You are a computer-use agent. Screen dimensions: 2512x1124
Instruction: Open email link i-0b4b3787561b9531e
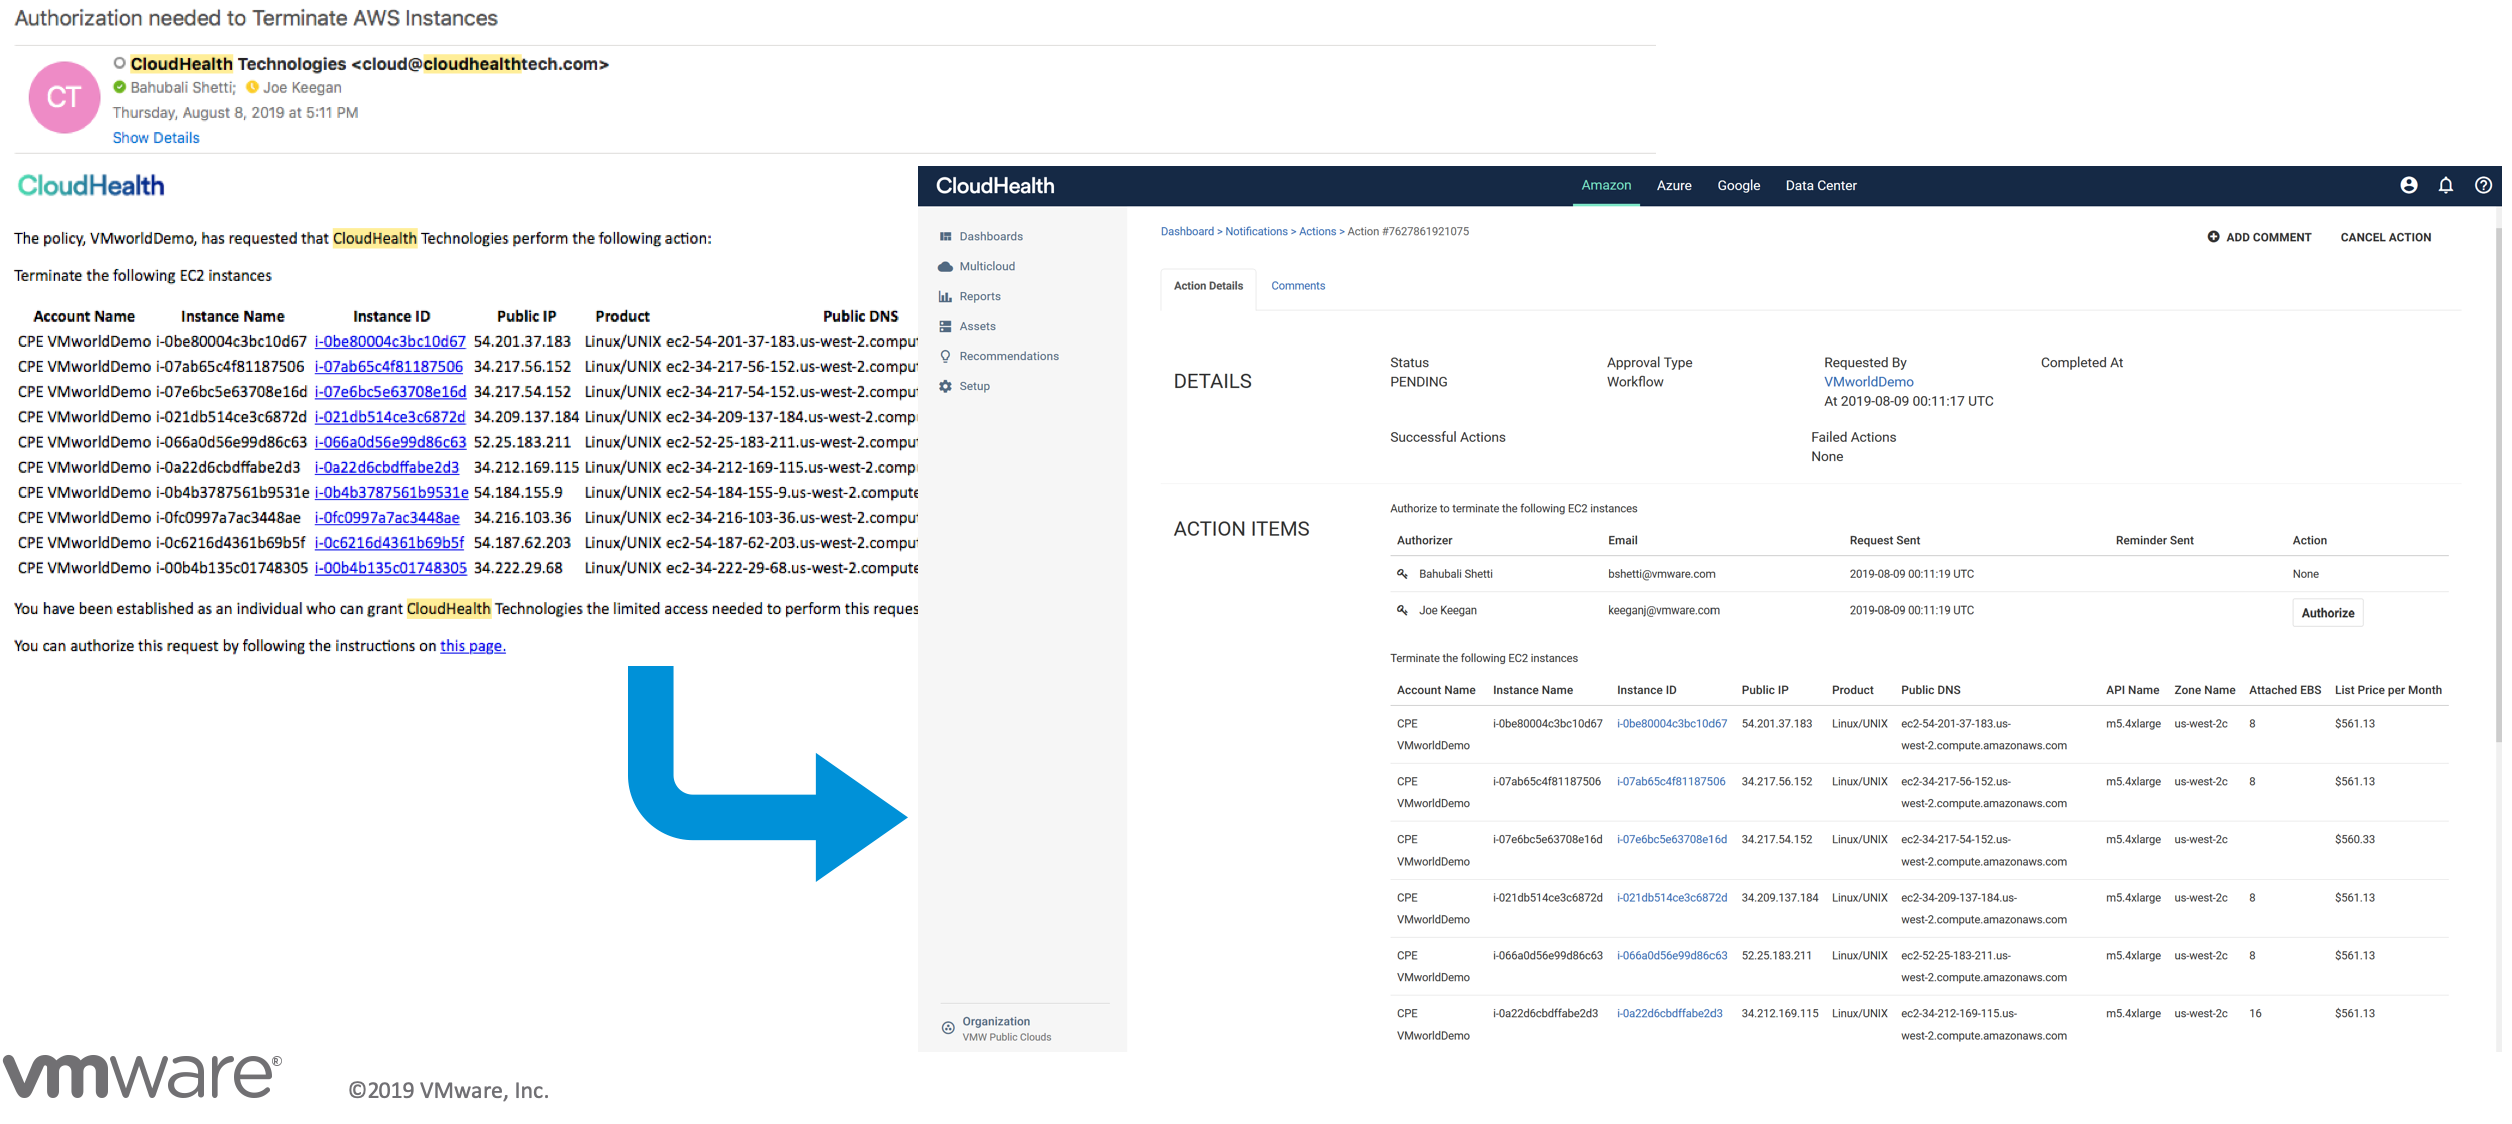(391, 492)
